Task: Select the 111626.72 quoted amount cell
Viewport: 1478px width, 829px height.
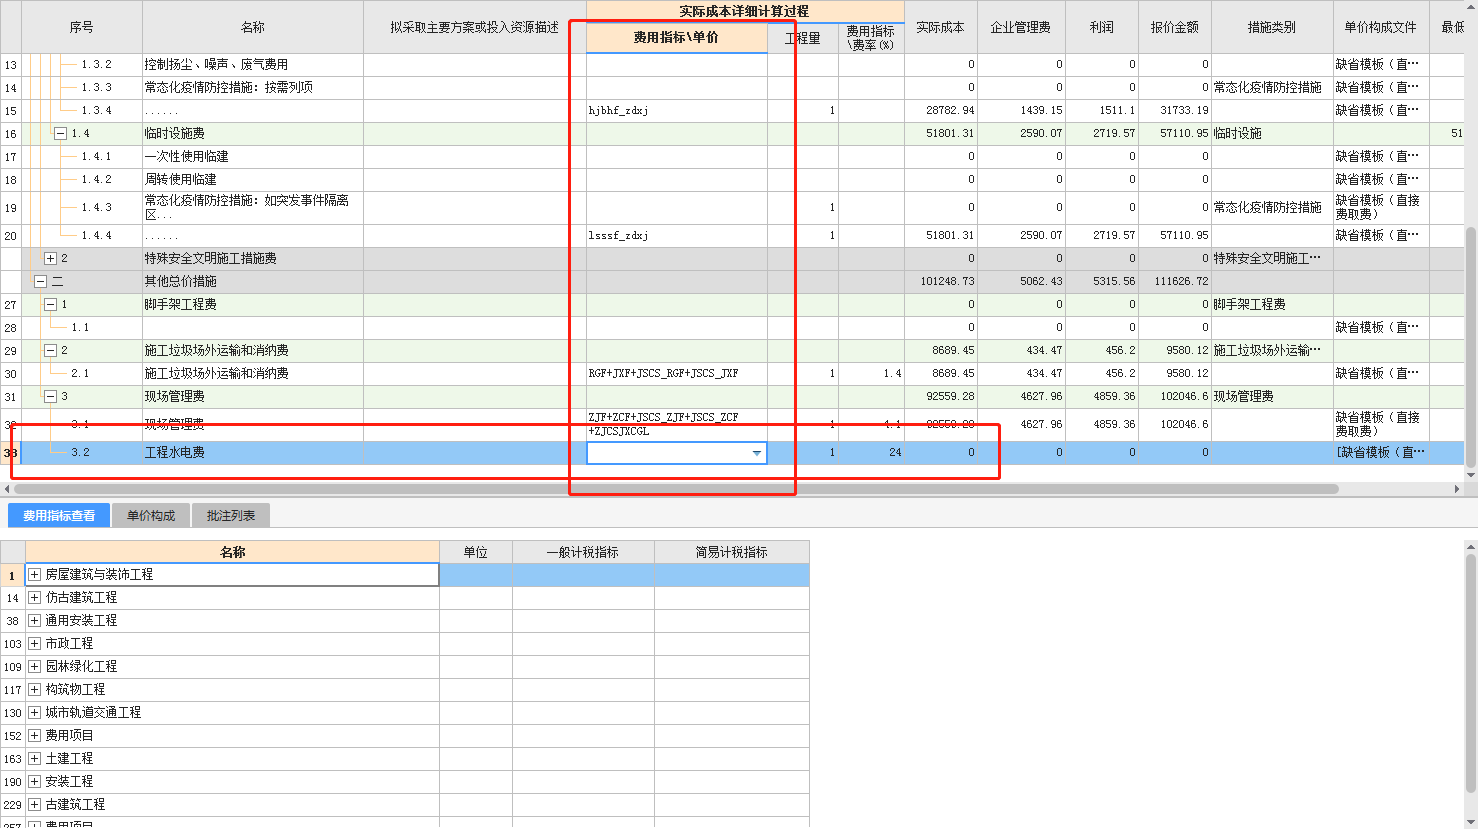Action: [1175, 282]
